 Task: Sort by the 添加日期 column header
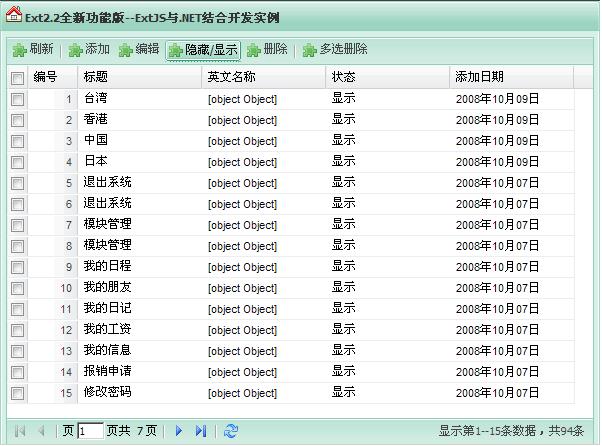tap(511, 77)
